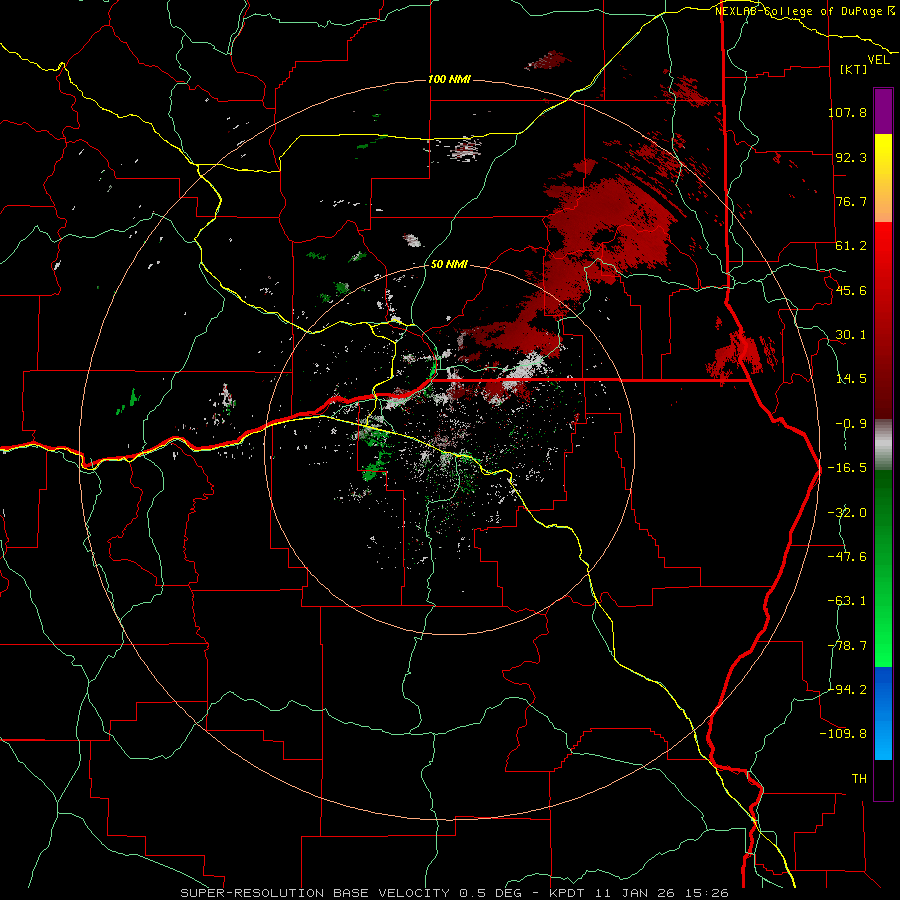Click the 76.7 velocity scale value
The width and height of the screenshot is (900, 900).
point(851,201)
